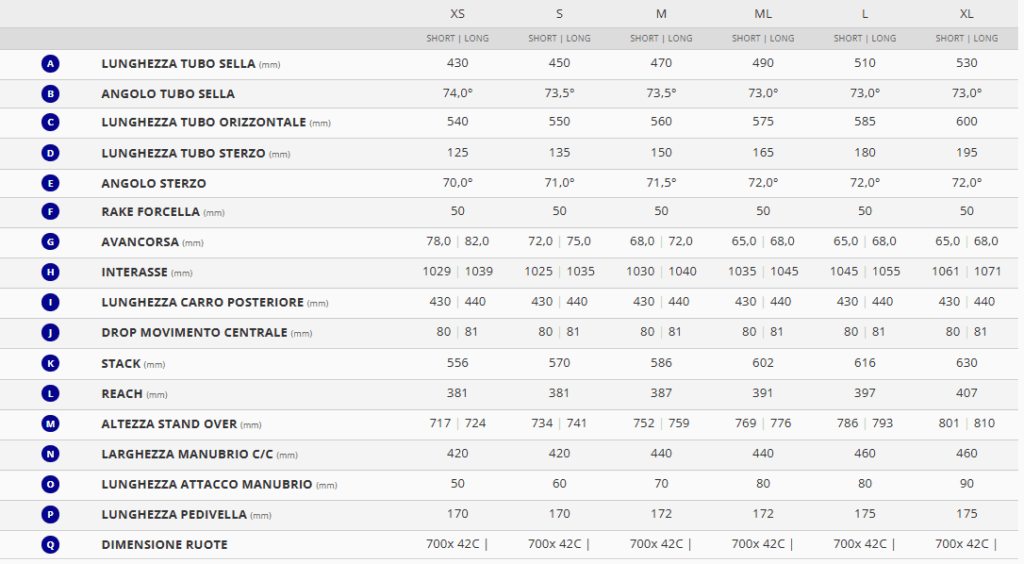The width and height of the screenshot is (1024, 564).
Task: Click the M icon for stand over height
Action: coord(51,424)
